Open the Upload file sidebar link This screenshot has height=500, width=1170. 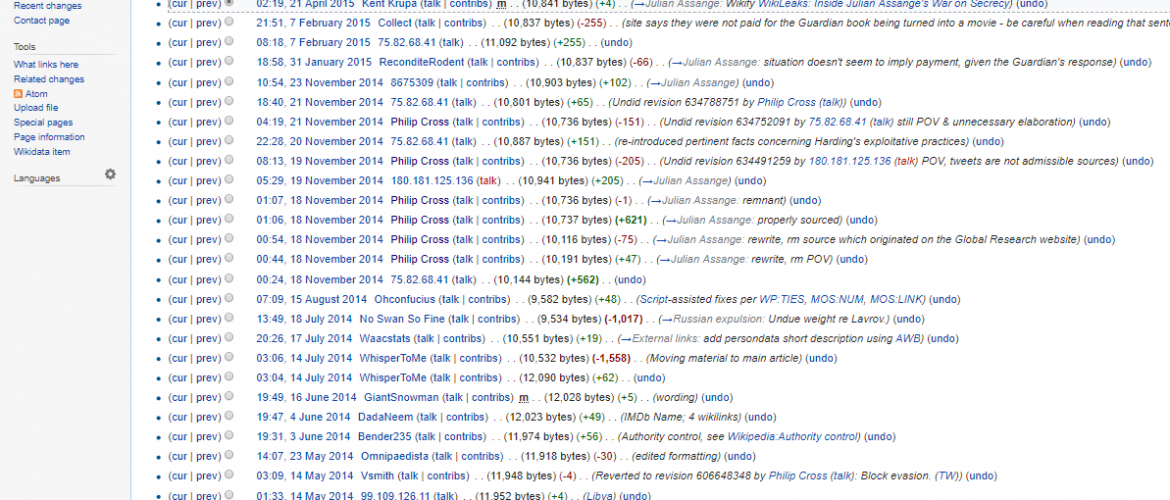(35, 108)
